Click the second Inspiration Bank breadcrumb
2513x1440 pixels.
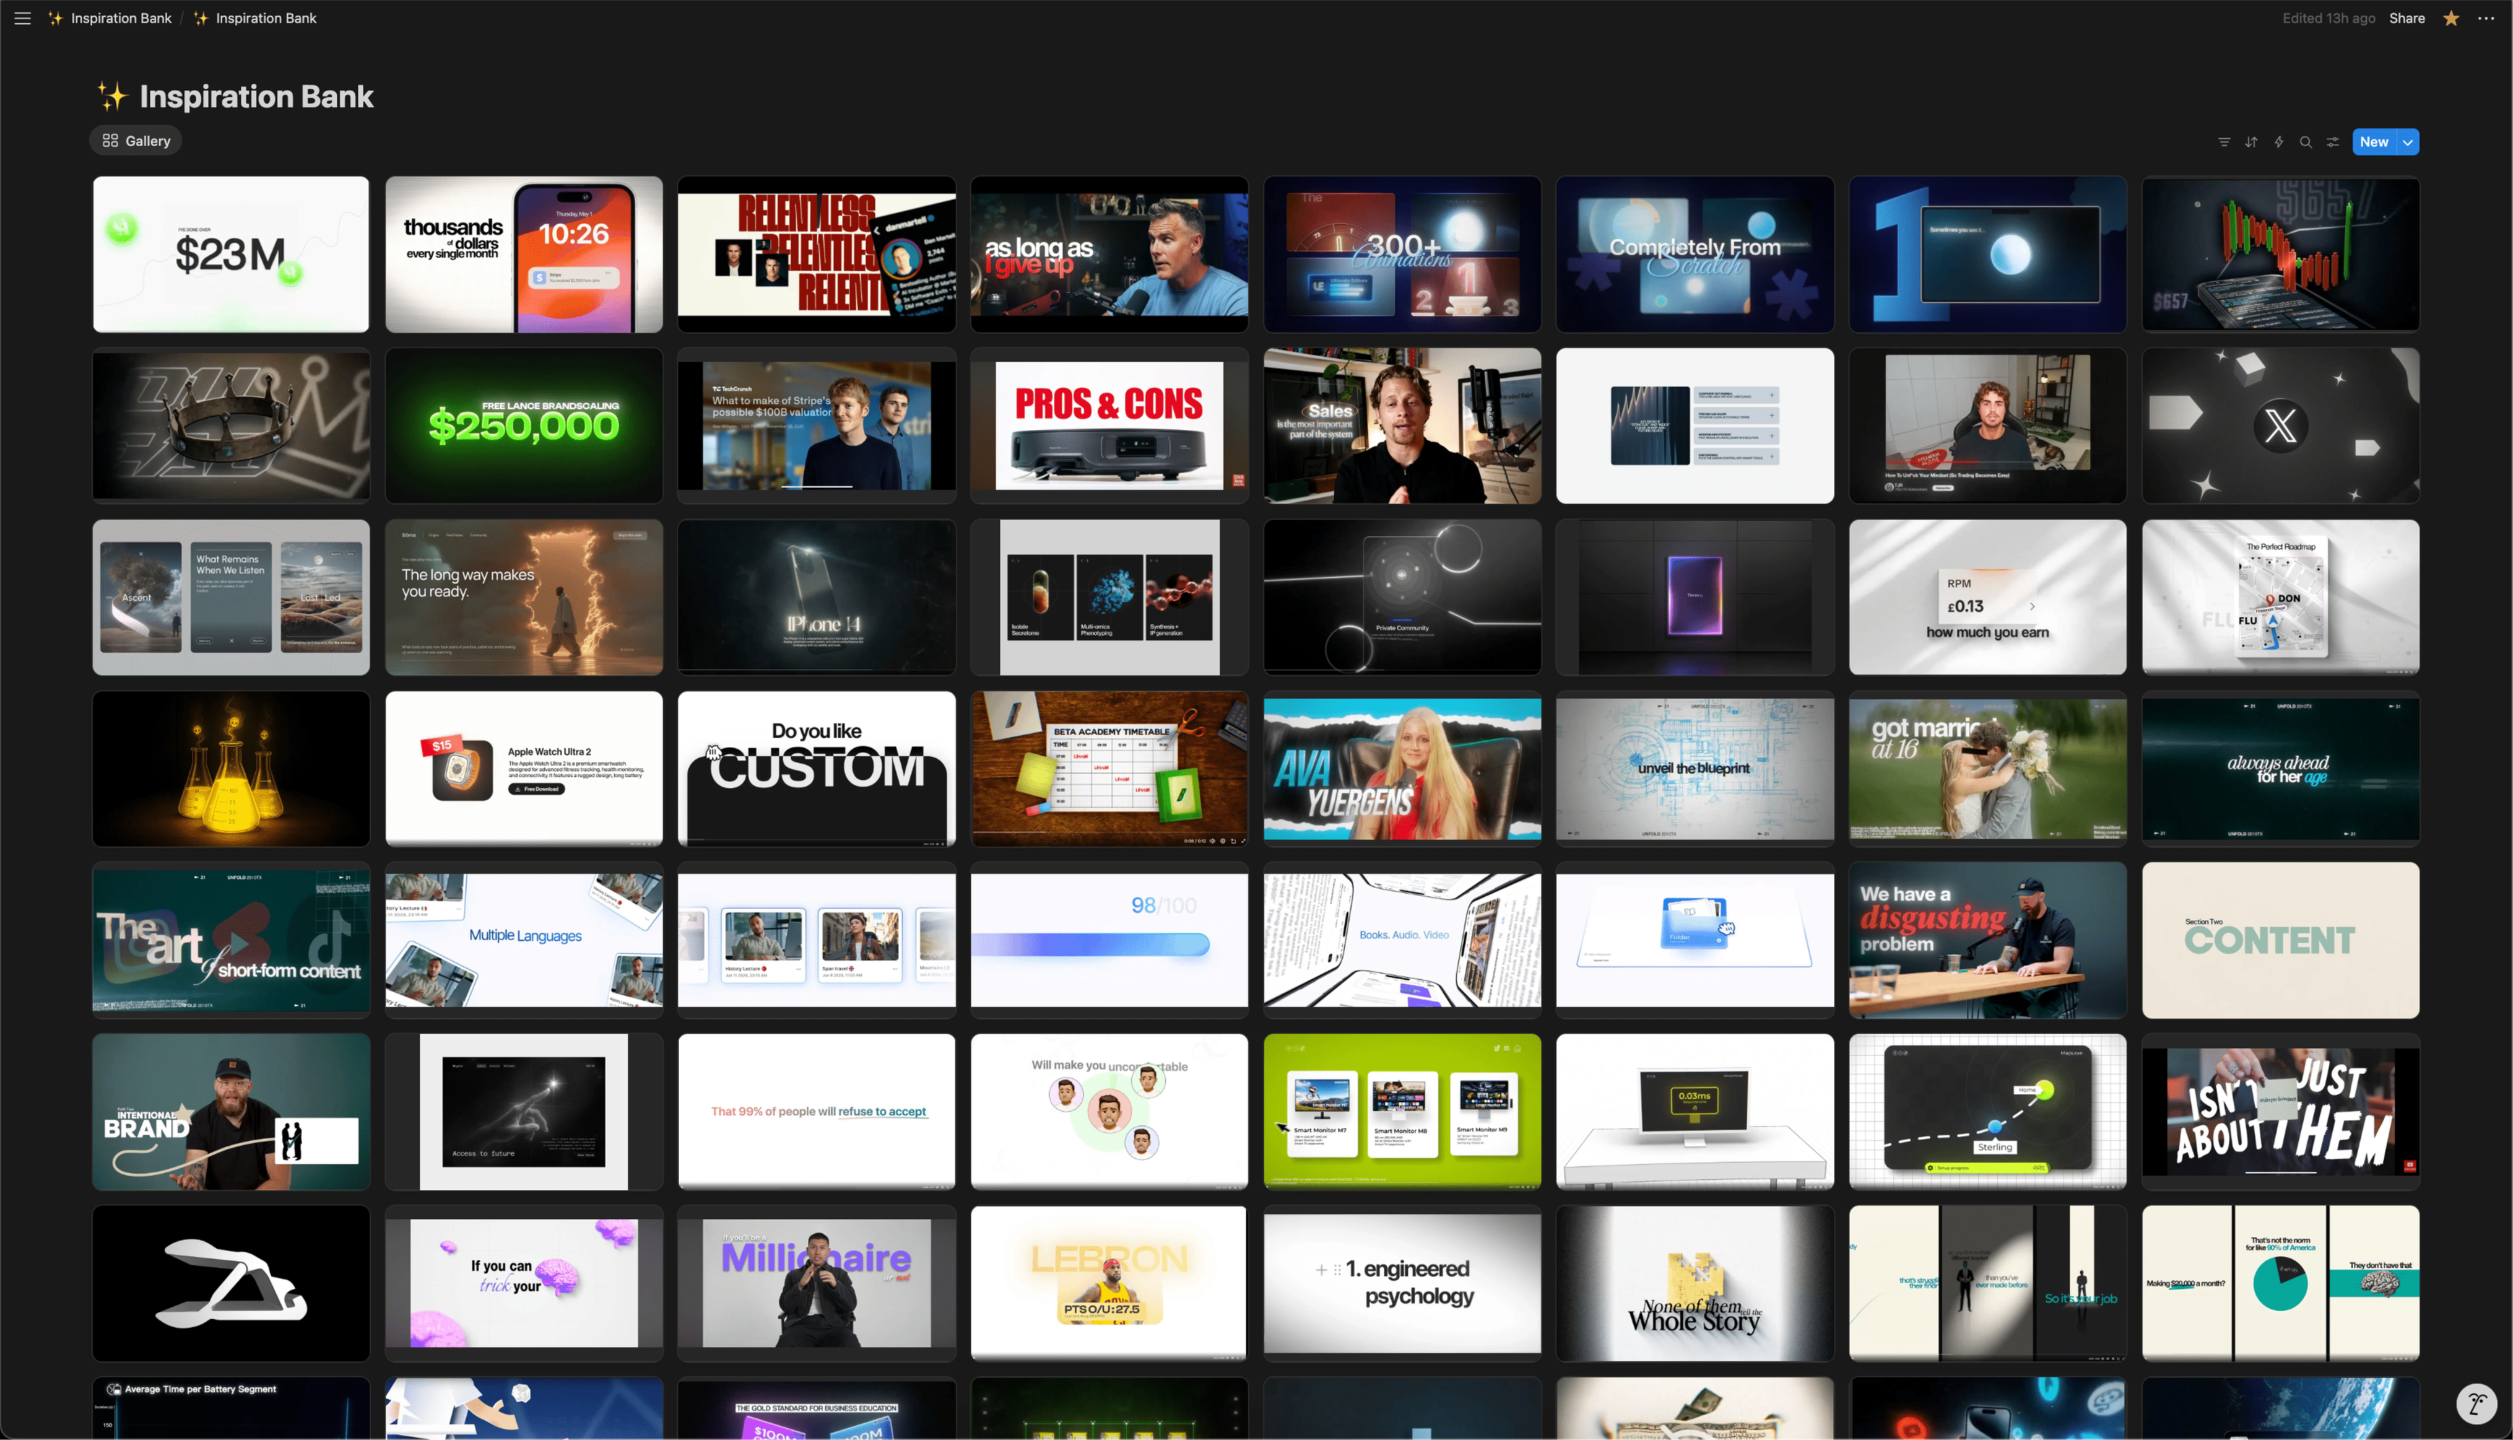255,18
